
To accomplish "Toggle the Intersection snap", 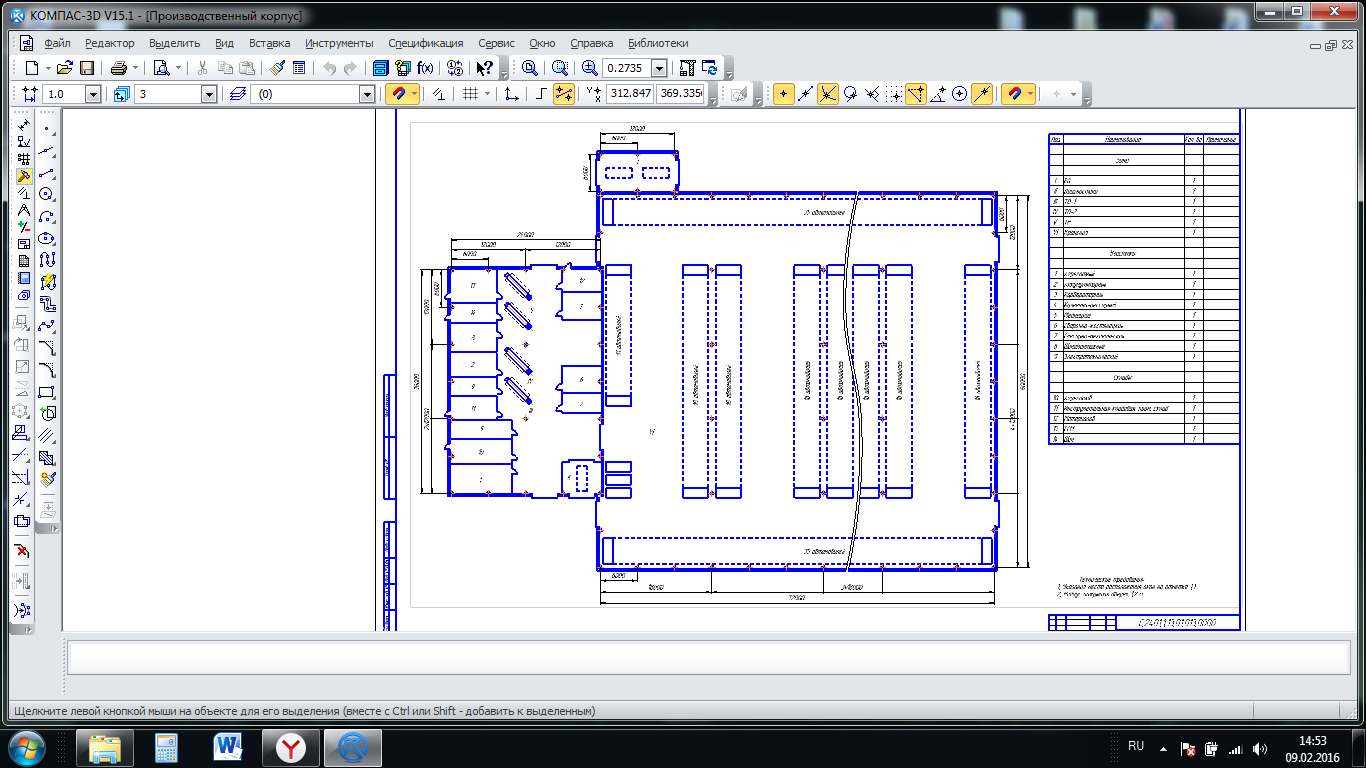I will click(827, 94).
